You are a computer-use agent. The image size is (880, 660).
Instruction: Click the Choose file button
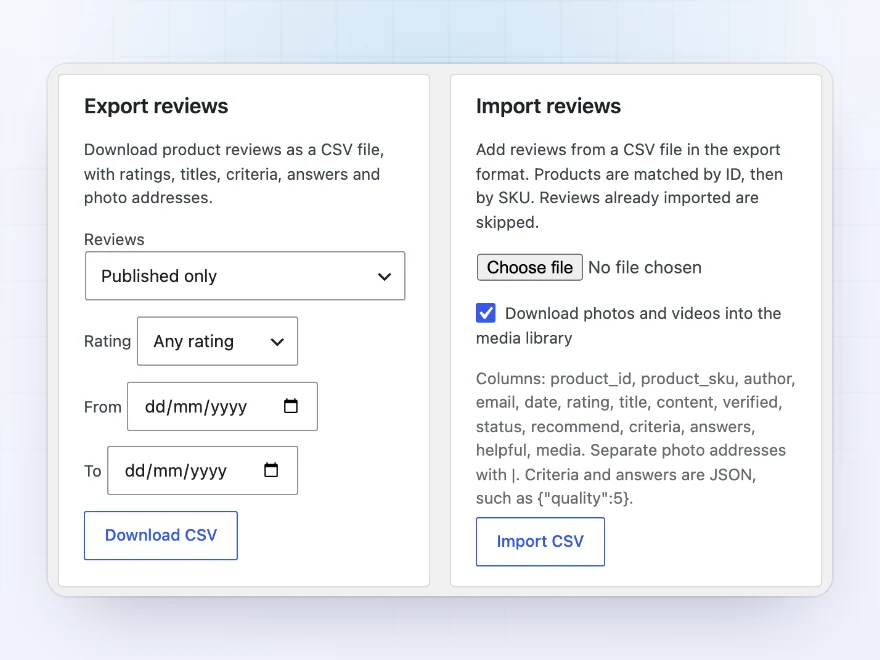click(x=530, y=267)
